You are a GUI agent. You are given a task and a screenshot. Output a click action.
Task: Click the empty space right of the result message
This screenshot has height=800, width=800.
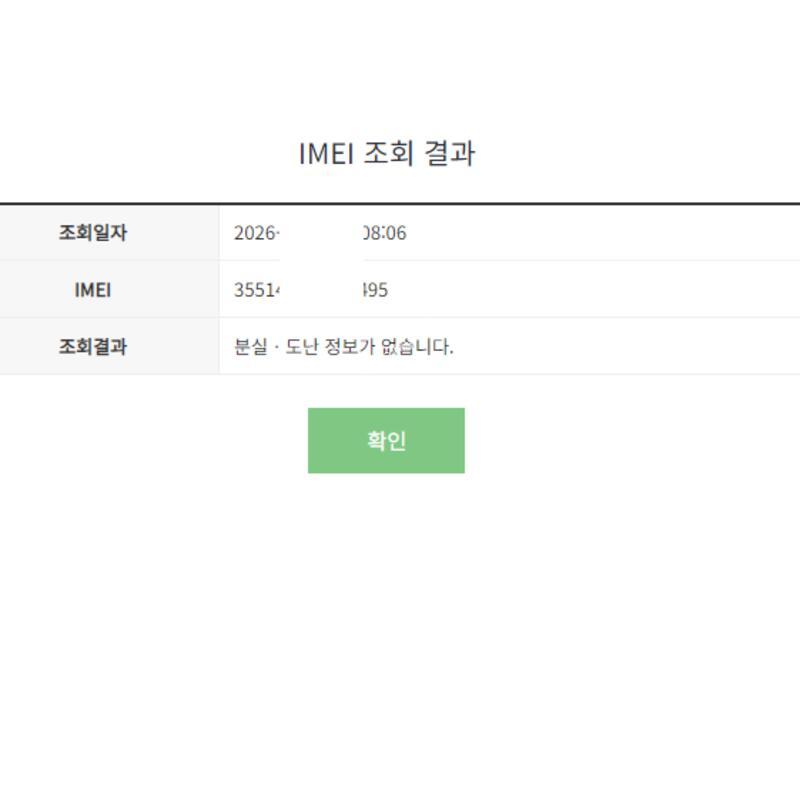coord(620,347)
